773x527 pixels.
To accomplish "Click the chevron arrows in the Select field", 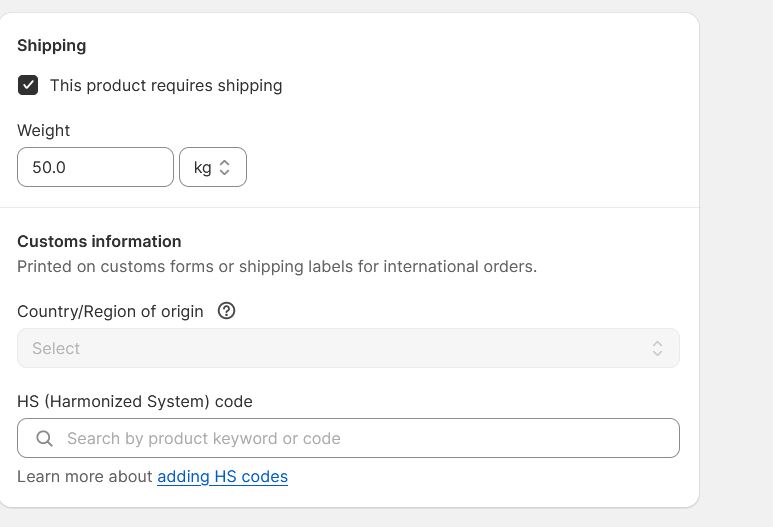I will point(657,348).
